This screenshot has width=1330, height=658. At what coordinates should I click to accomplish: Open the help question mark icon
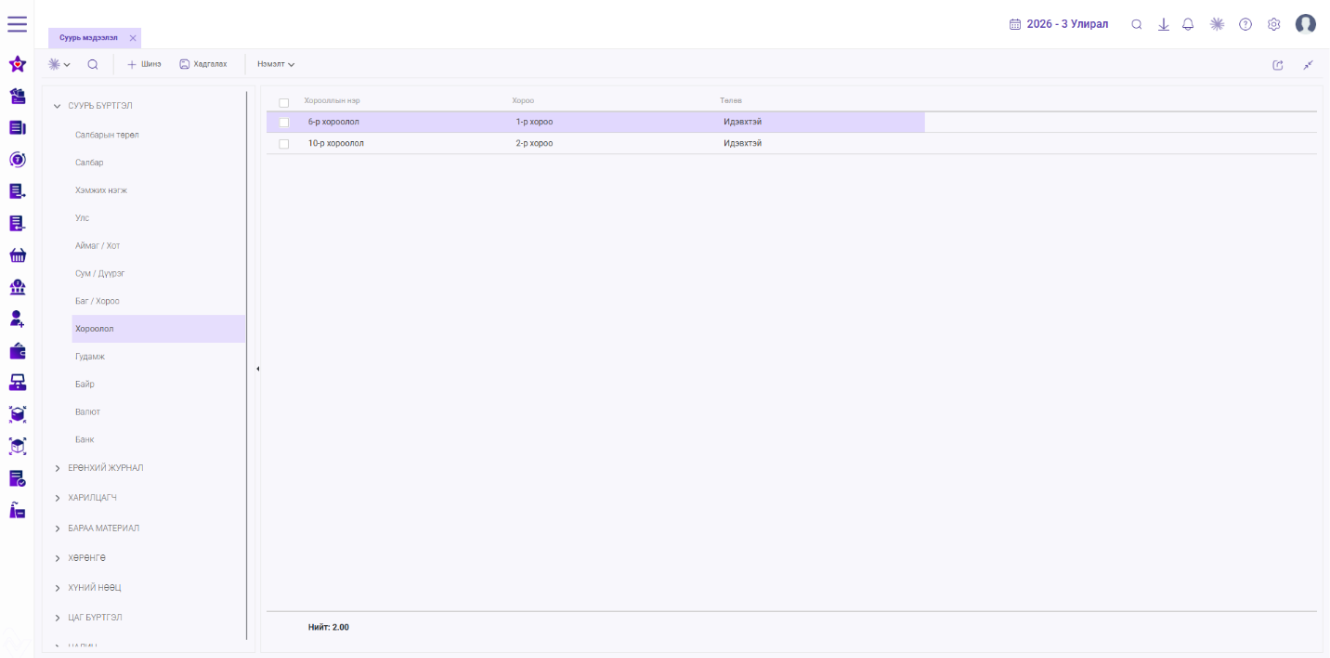coord(1245,24)
